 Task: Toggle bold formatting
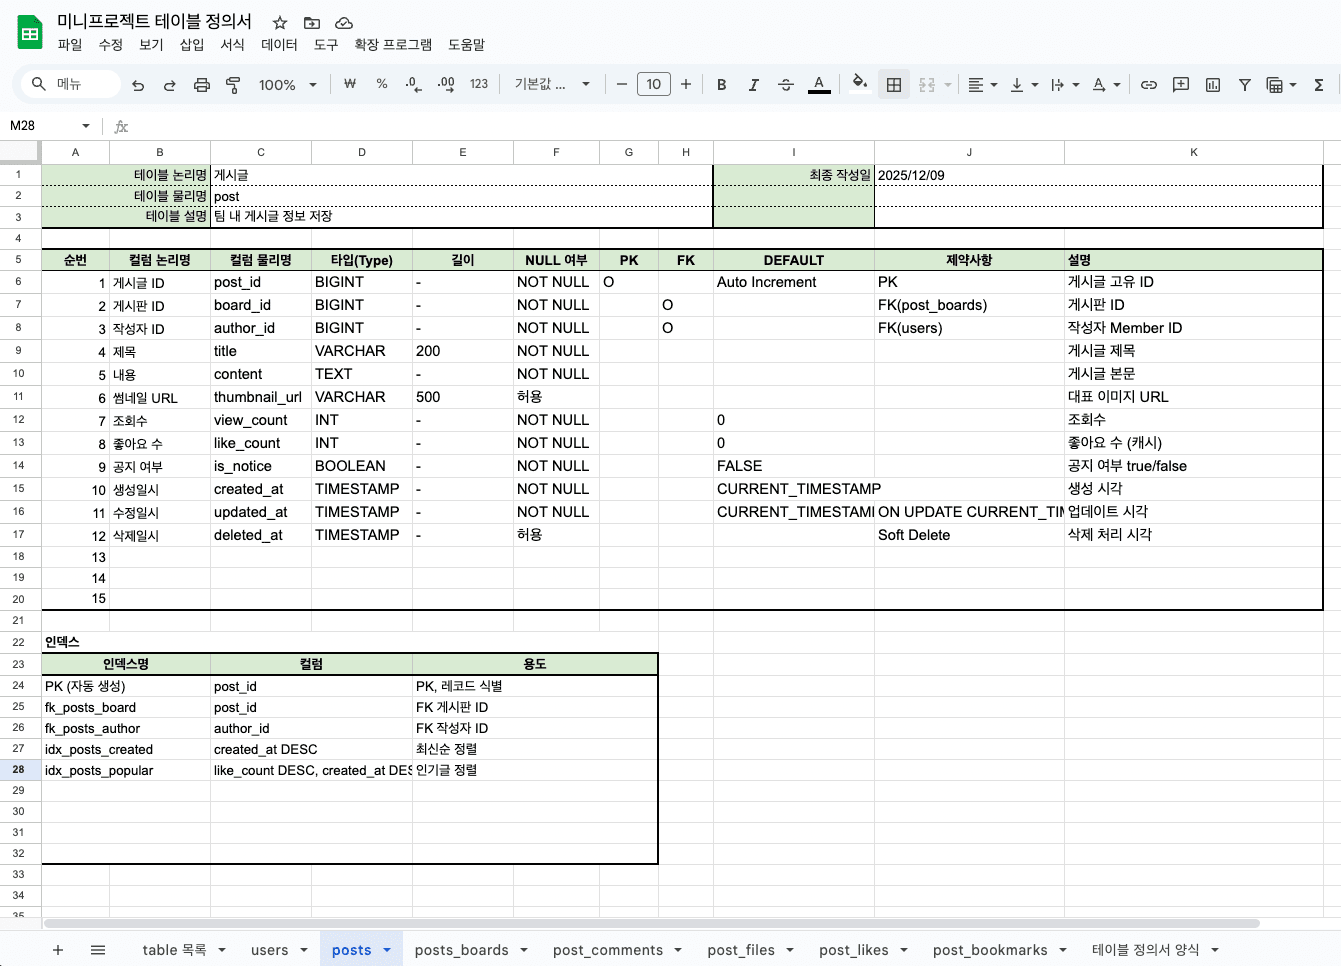click(721, 85)
